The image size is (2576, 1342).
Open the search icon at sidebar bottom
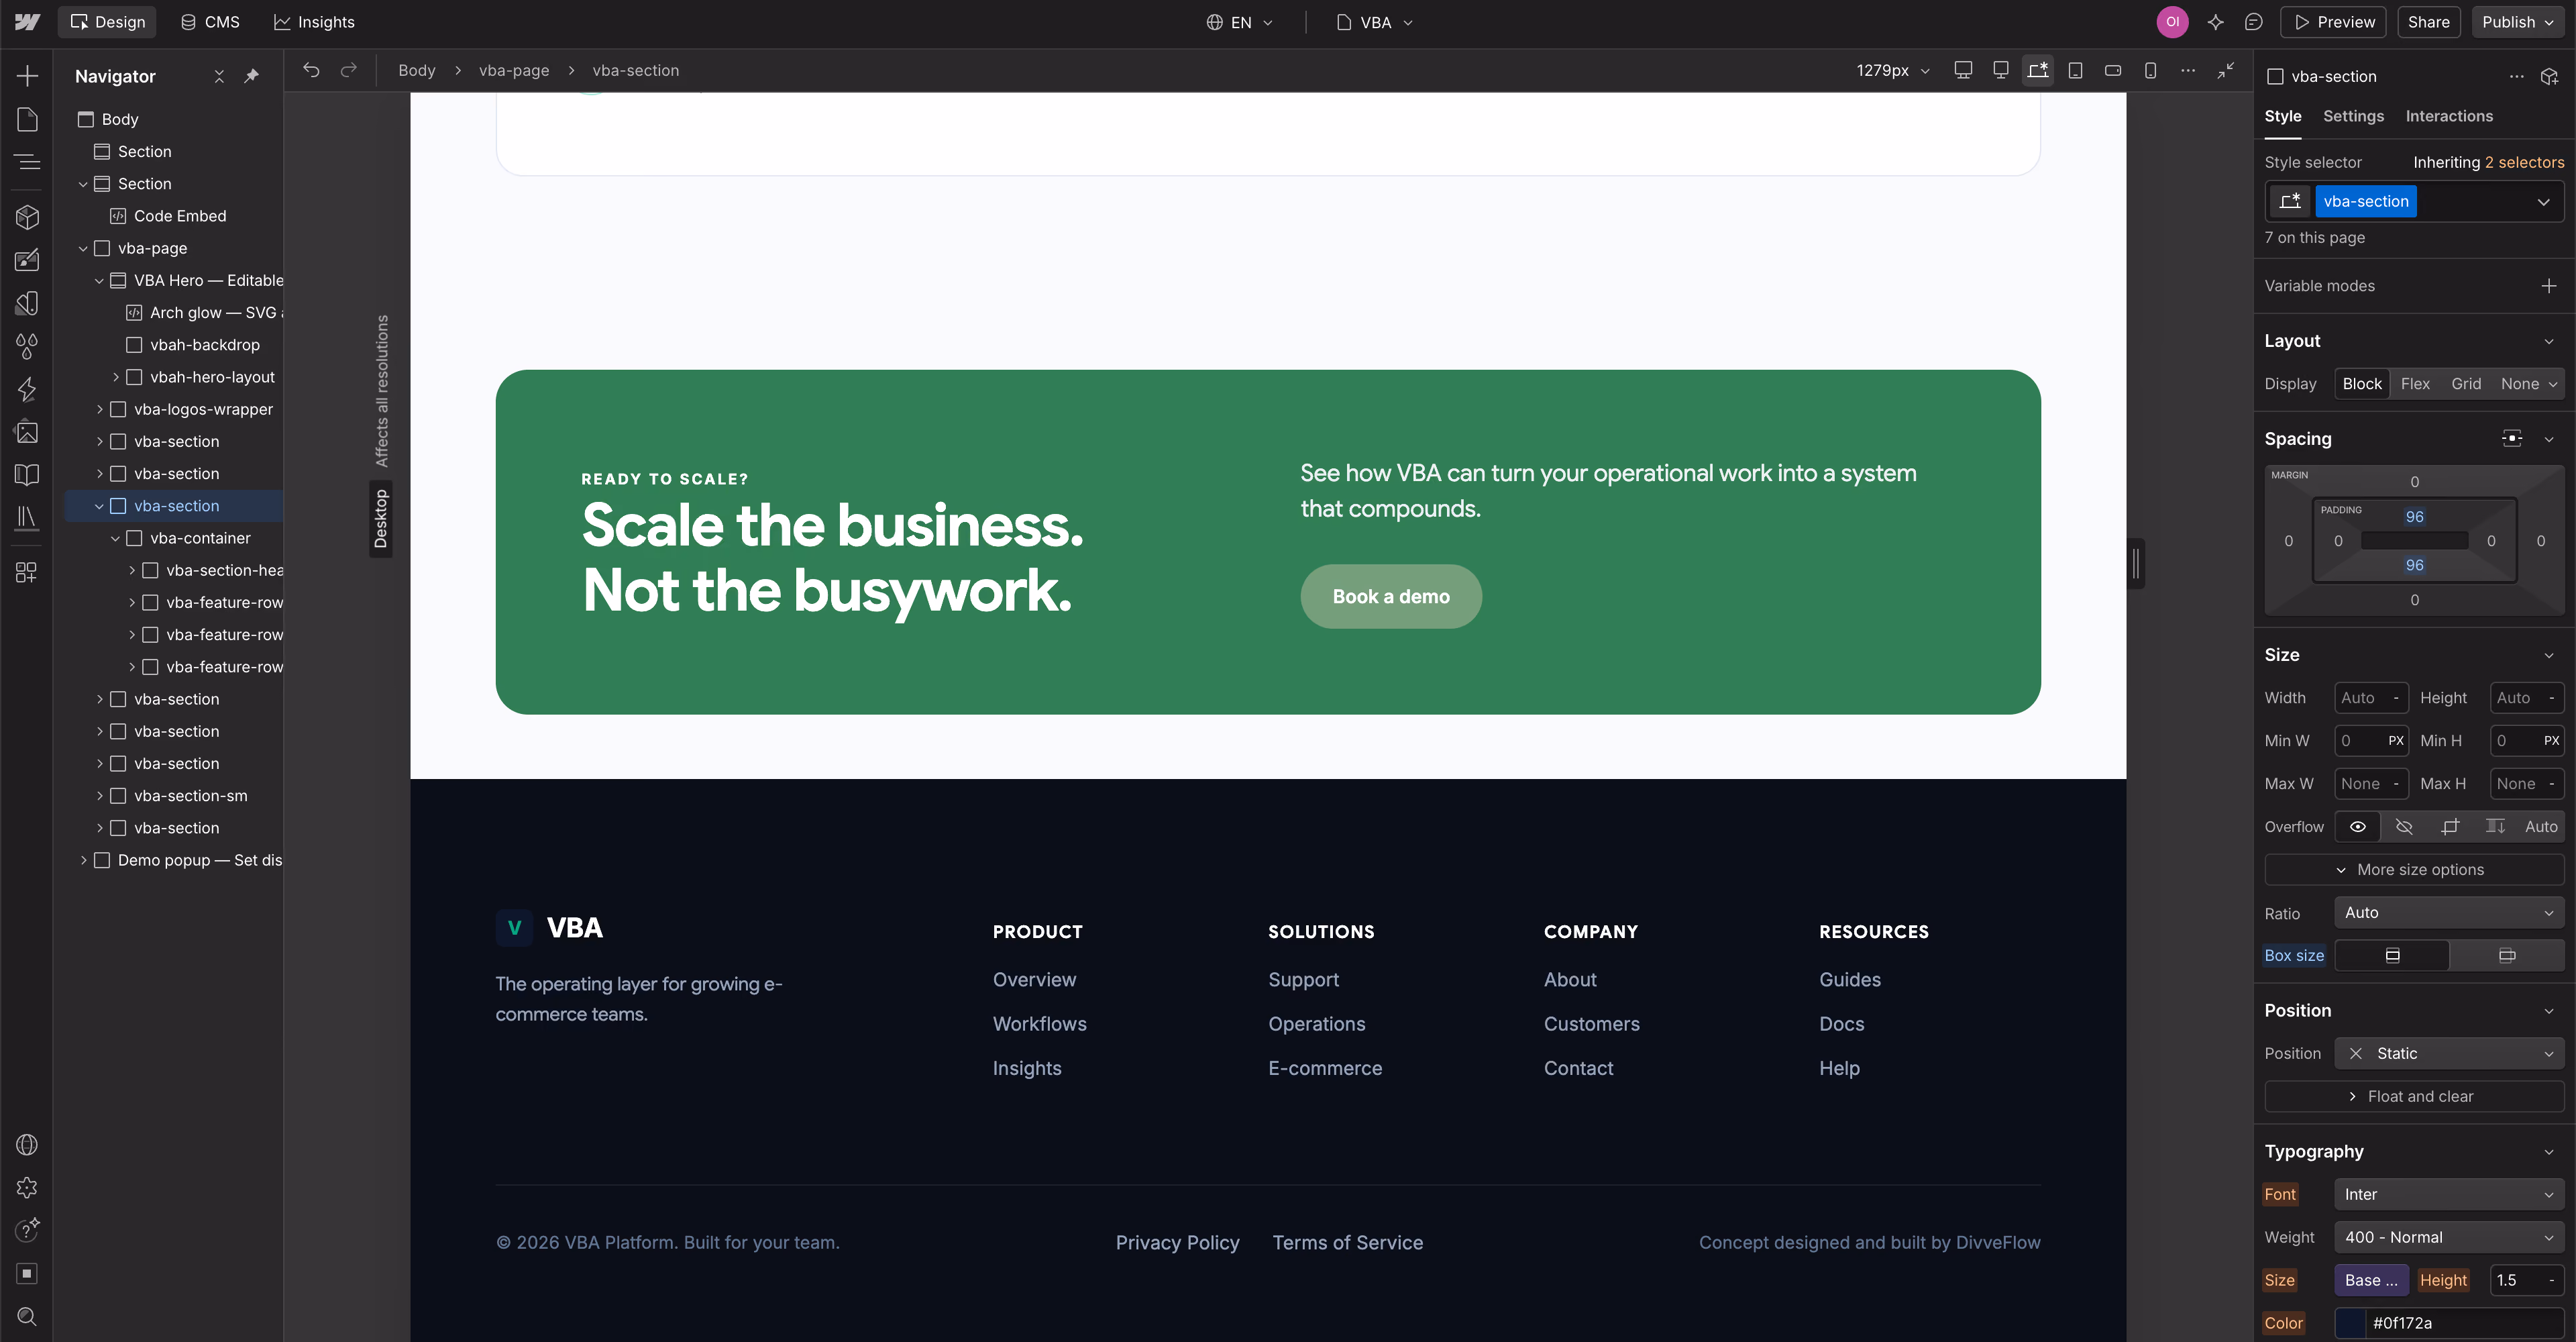click(x=27, y=1316)
